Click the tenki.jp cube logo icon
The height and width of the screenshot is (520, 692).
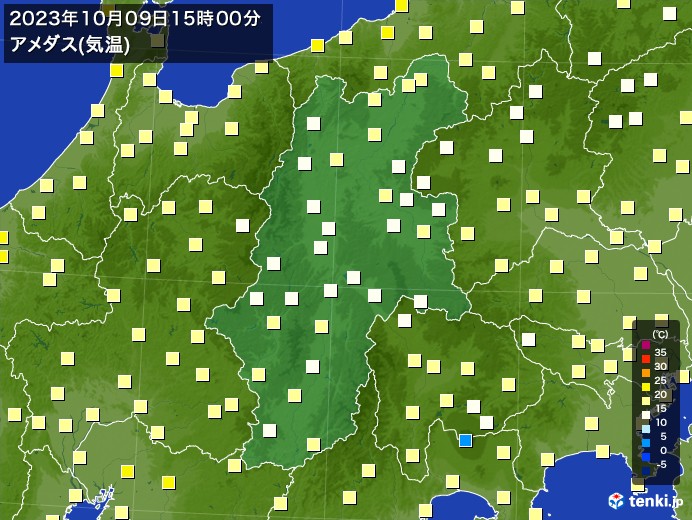tap(616, 501)
